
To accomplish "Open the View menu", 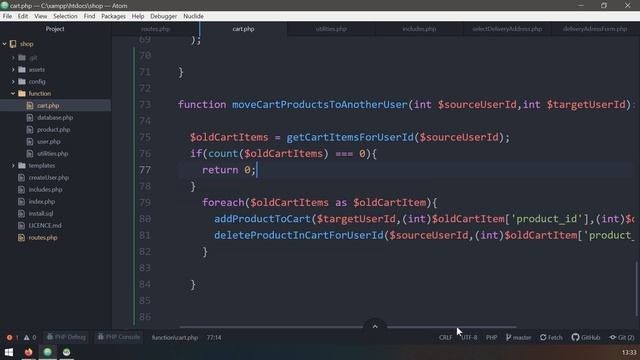I will tap(40, 16).
